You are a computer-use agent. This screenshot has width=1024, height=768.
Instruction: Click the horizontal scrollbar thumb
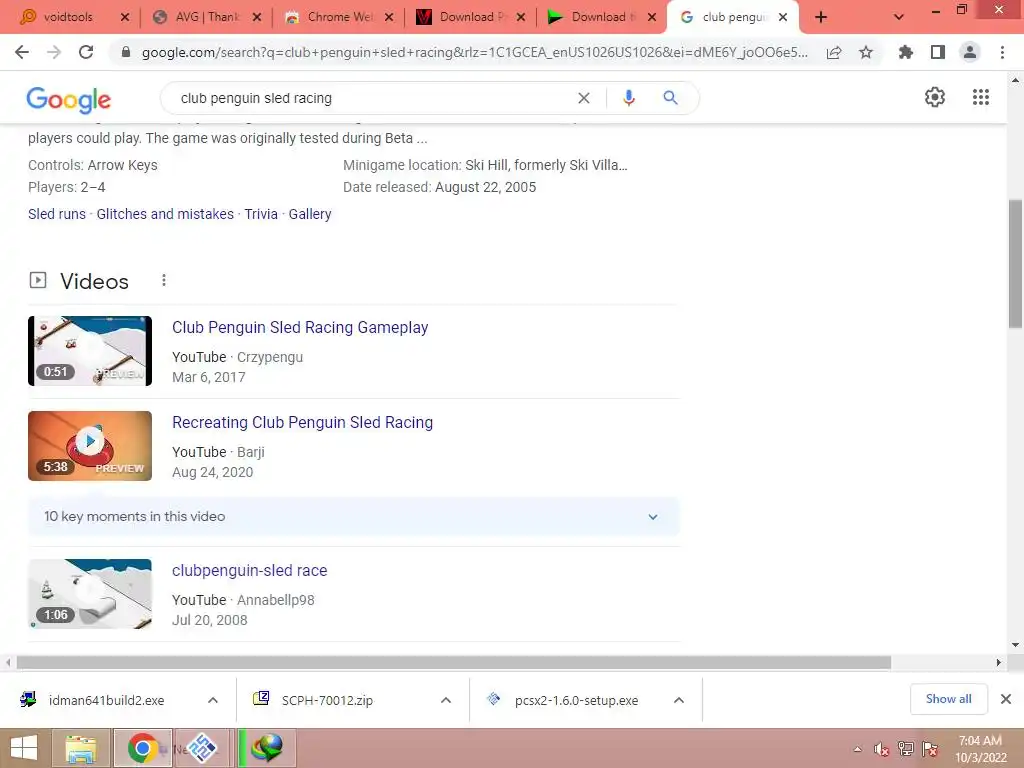pyautogui.click(x=454, y=663)
